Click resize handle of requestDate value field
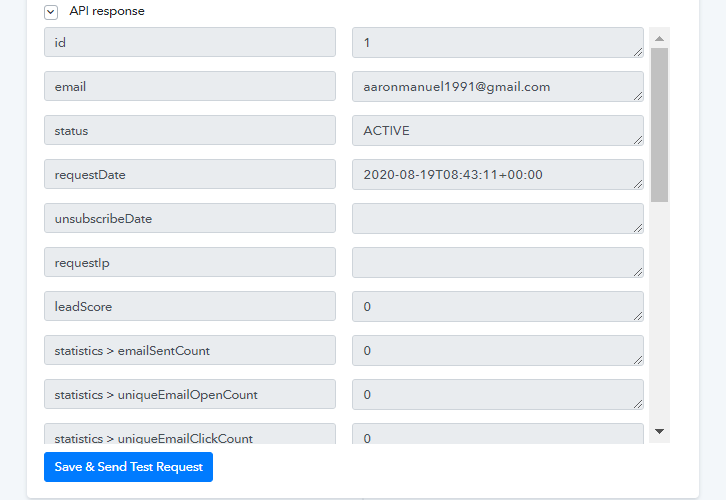 pos(638,184)
